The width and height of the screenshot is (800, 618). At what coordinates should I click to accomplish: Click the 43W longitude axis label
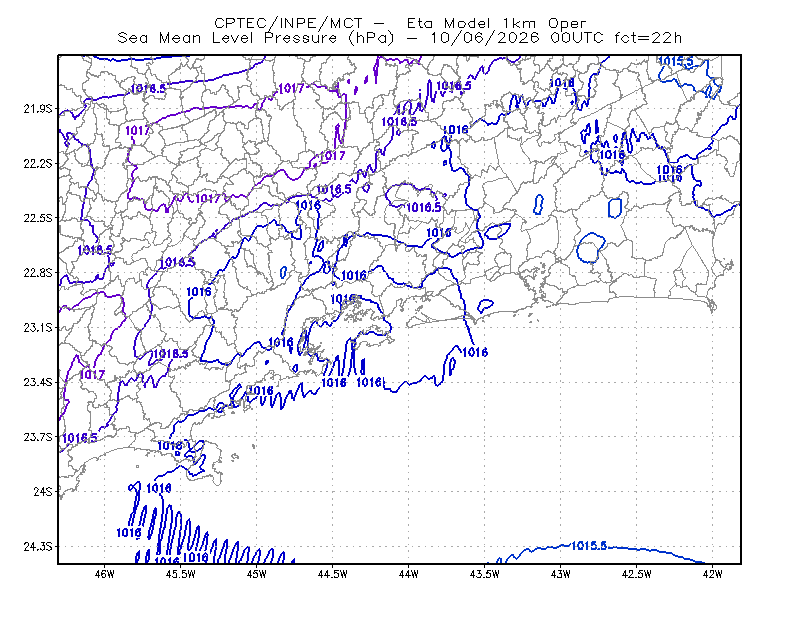point(560,574)
